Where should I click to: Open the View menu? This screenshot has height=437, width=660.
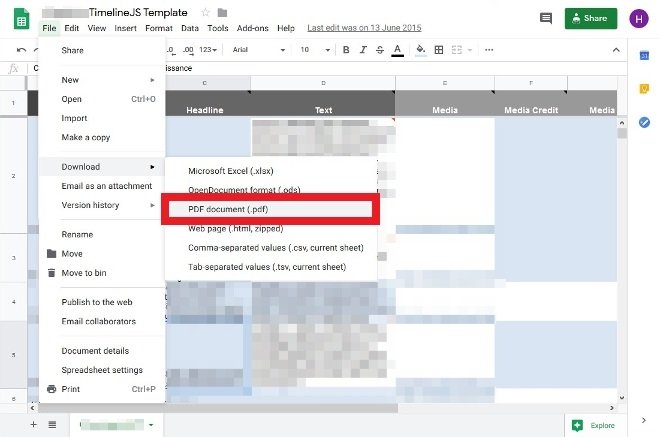pyautogui.click(x=97, y=28)
